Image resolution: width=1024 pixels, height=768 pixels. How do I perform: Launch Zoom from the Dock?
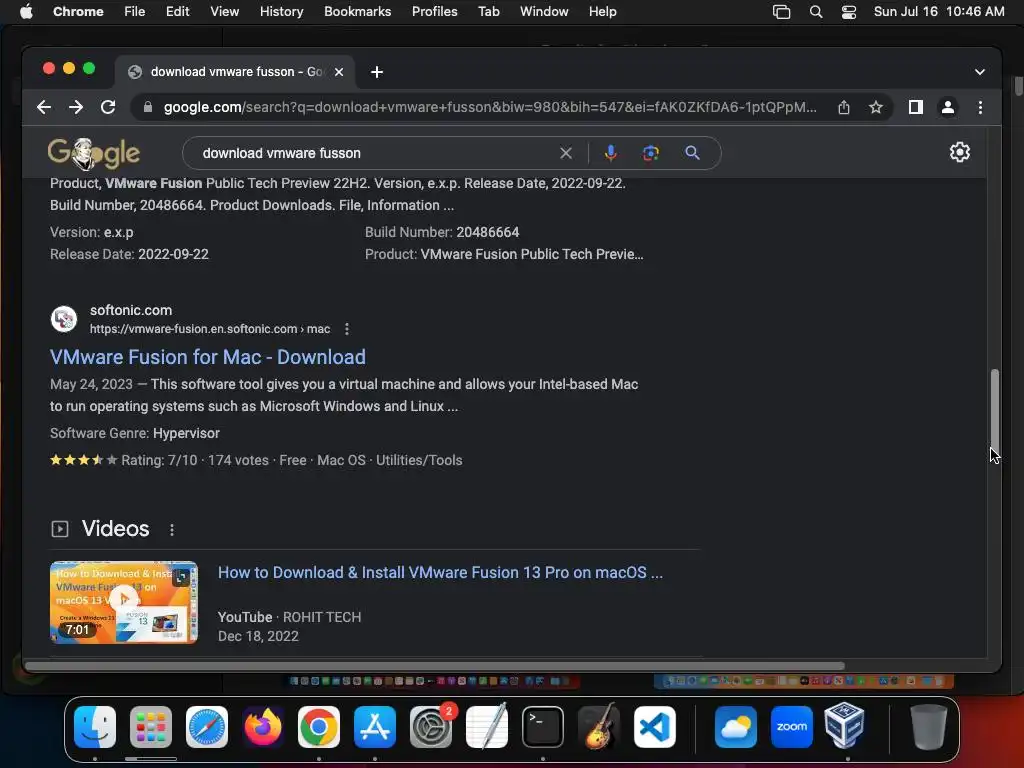pos(792,727)
